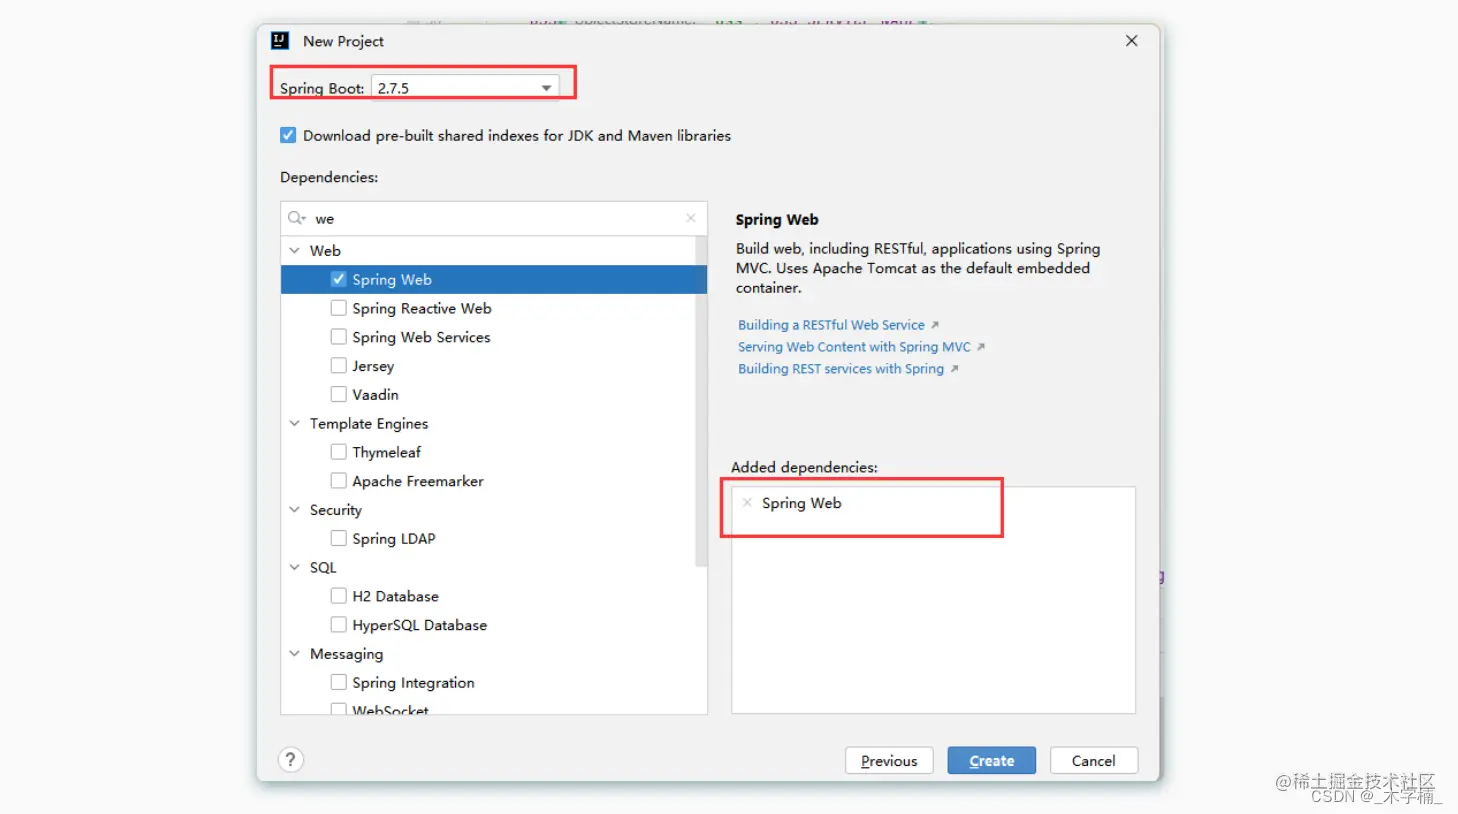The image size is (1458, 814).
Task: Collapse the Template Engines category
Action: 295,423
